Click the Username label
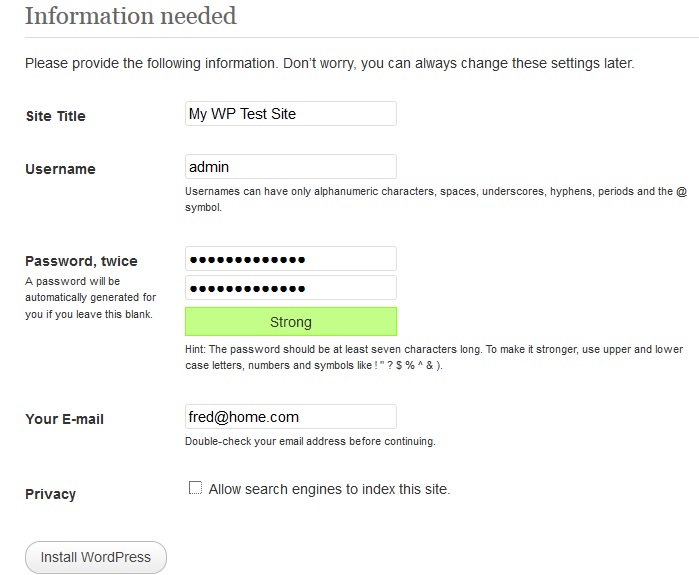 60,169
